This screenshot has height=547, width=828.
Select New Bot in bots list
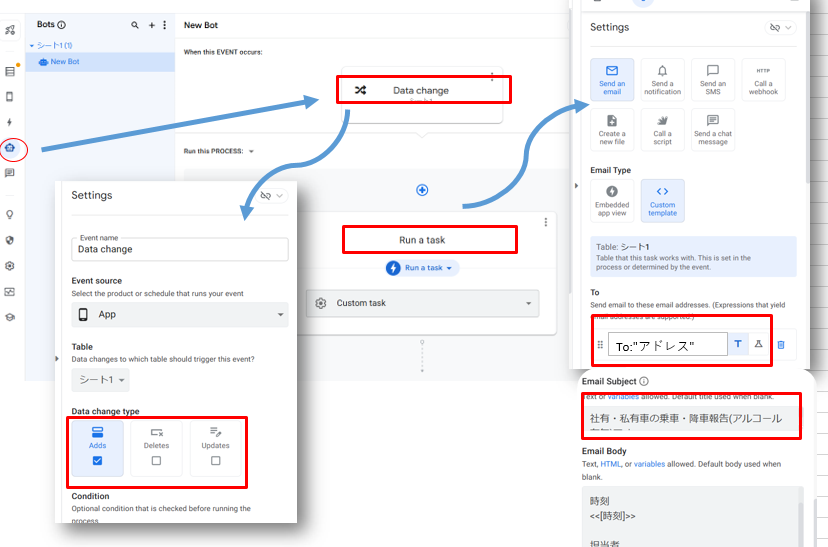point(100,62)
